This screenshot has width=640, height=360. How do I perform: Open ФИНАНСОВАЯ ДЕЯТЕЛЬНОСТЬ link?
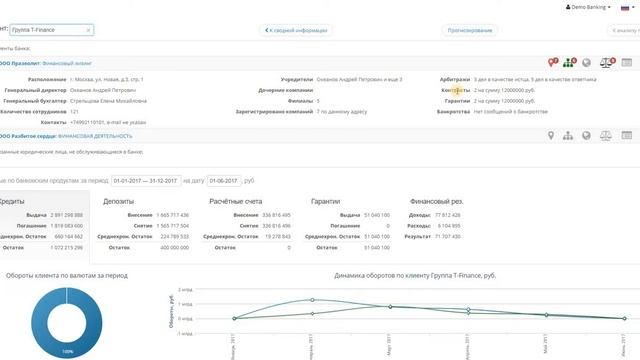(x=95, y=136)
